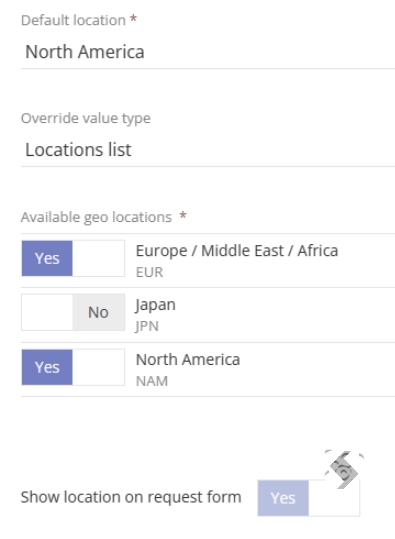
Task: Enable the Japan geo location toggle
Action: click(x=73, y=312)
